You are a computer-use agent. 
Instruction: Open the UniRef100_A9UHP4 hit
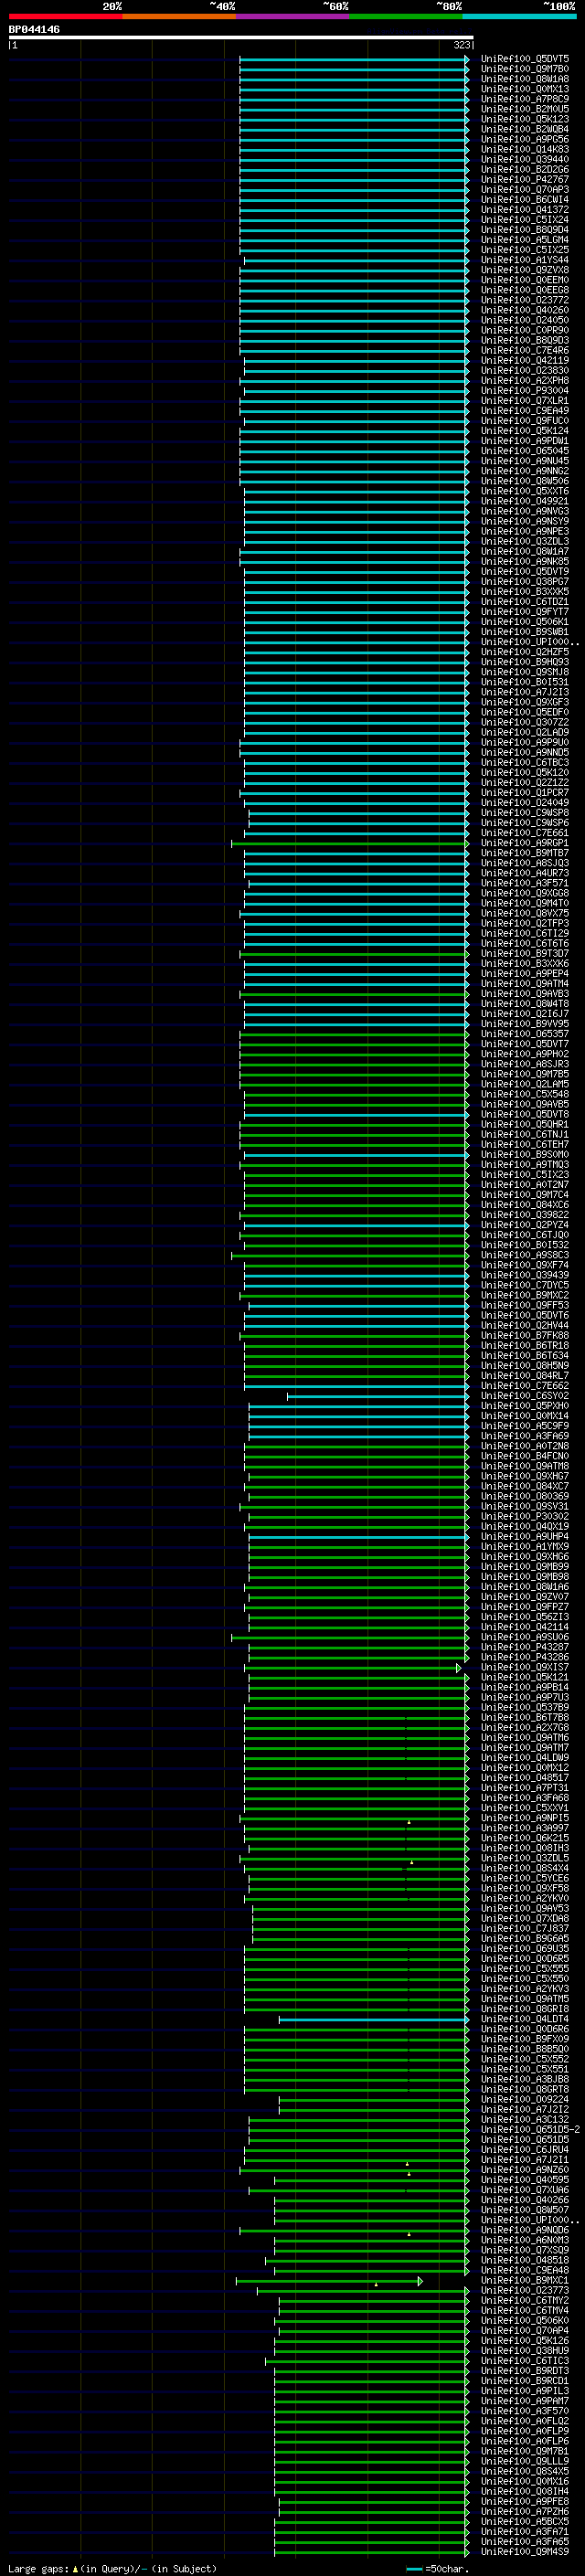click(525, 1537)
